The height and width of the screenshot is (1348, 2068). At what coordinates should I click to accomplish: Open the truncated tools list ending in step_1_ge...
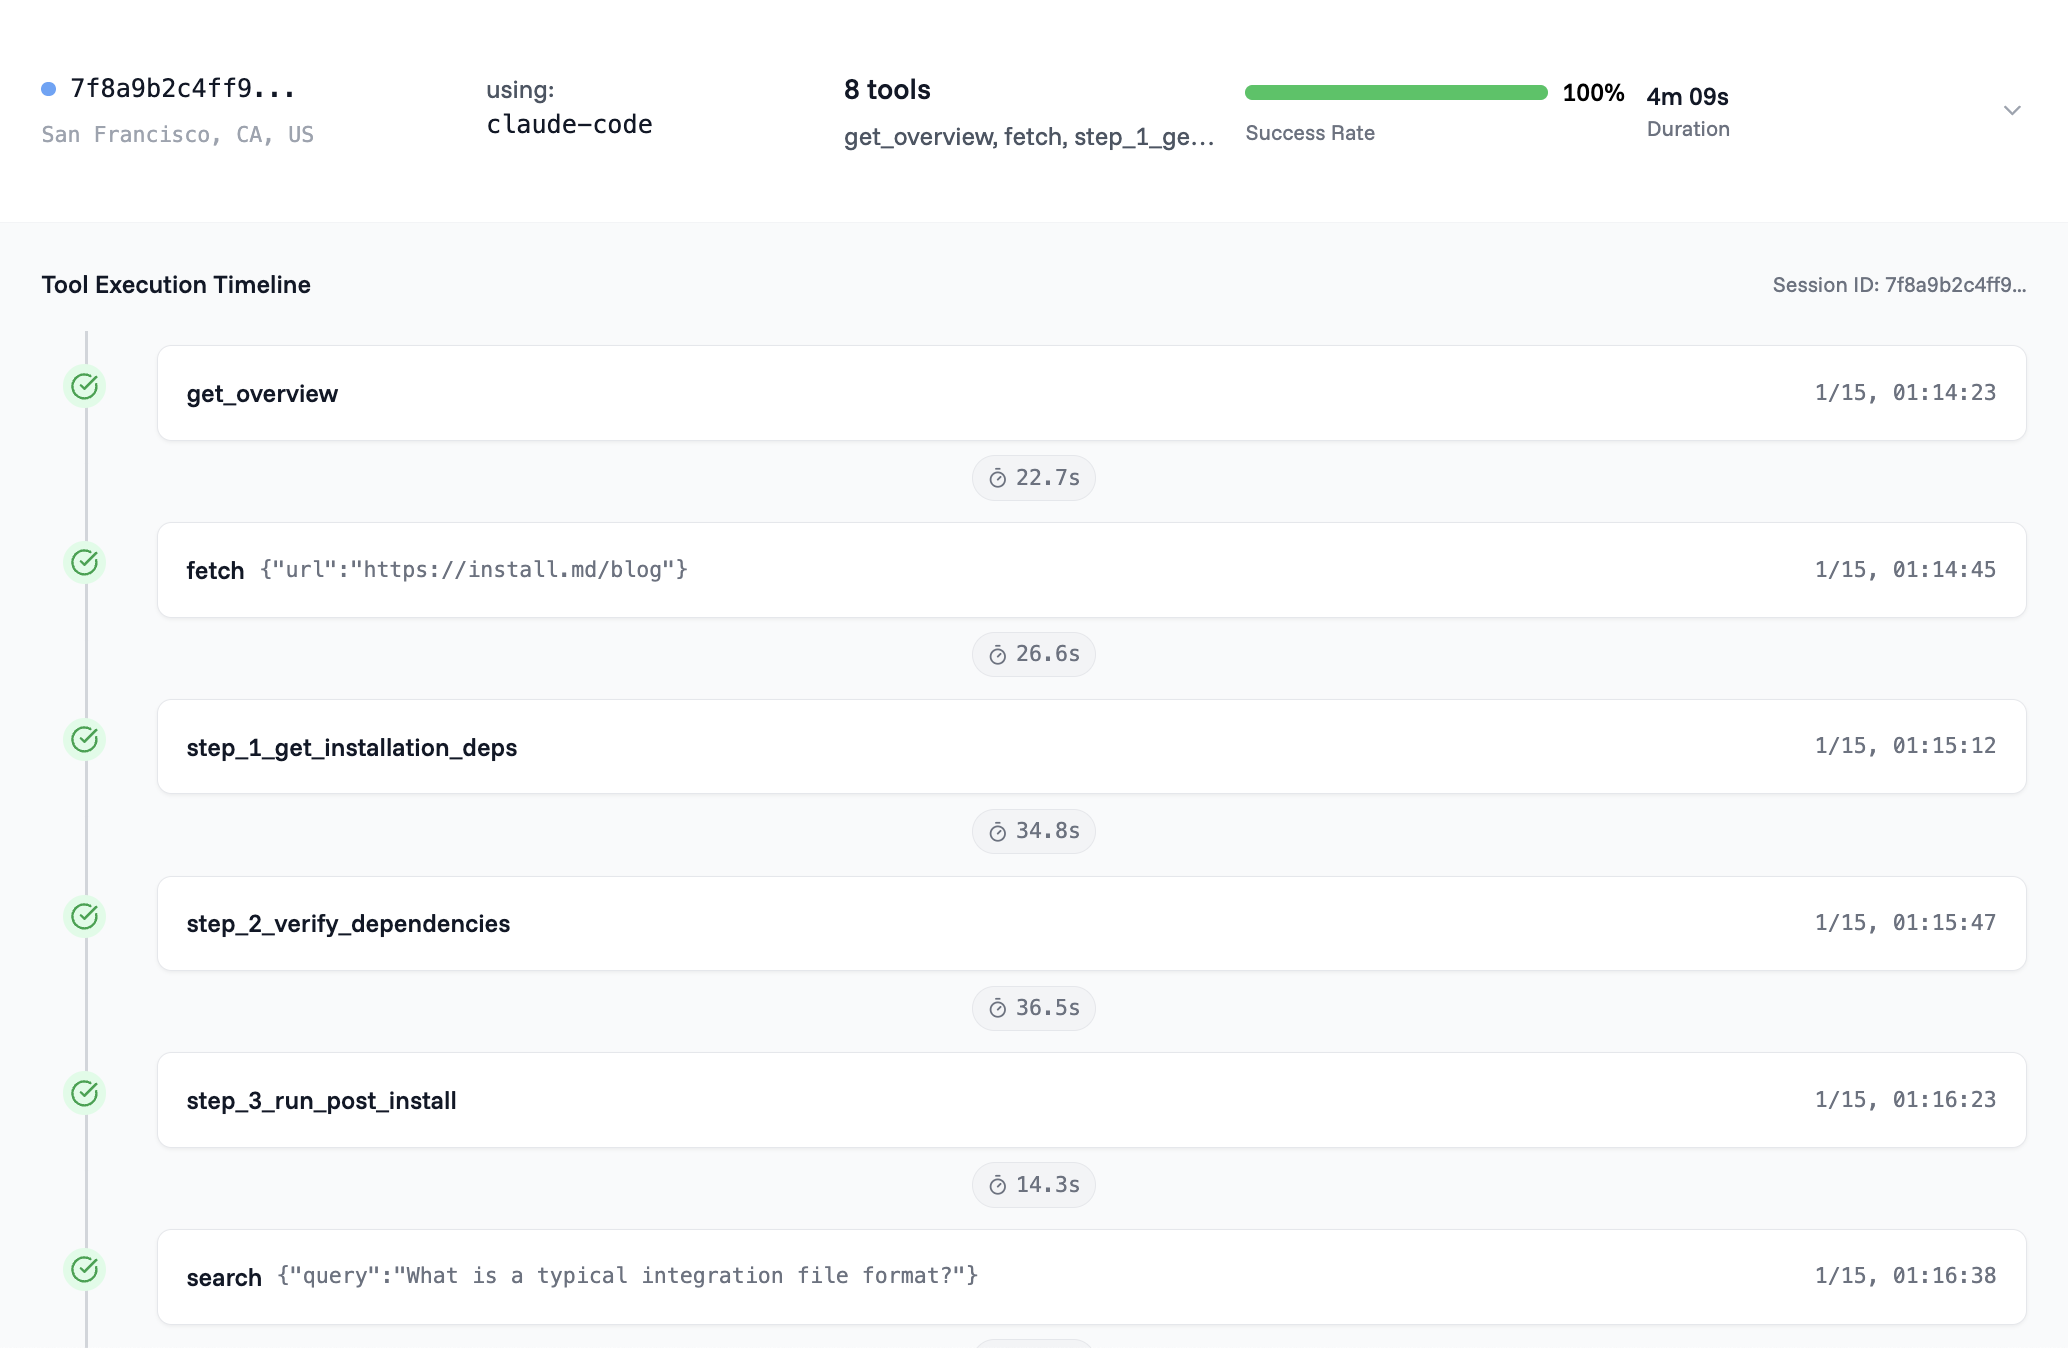(x=1028, y=136)
